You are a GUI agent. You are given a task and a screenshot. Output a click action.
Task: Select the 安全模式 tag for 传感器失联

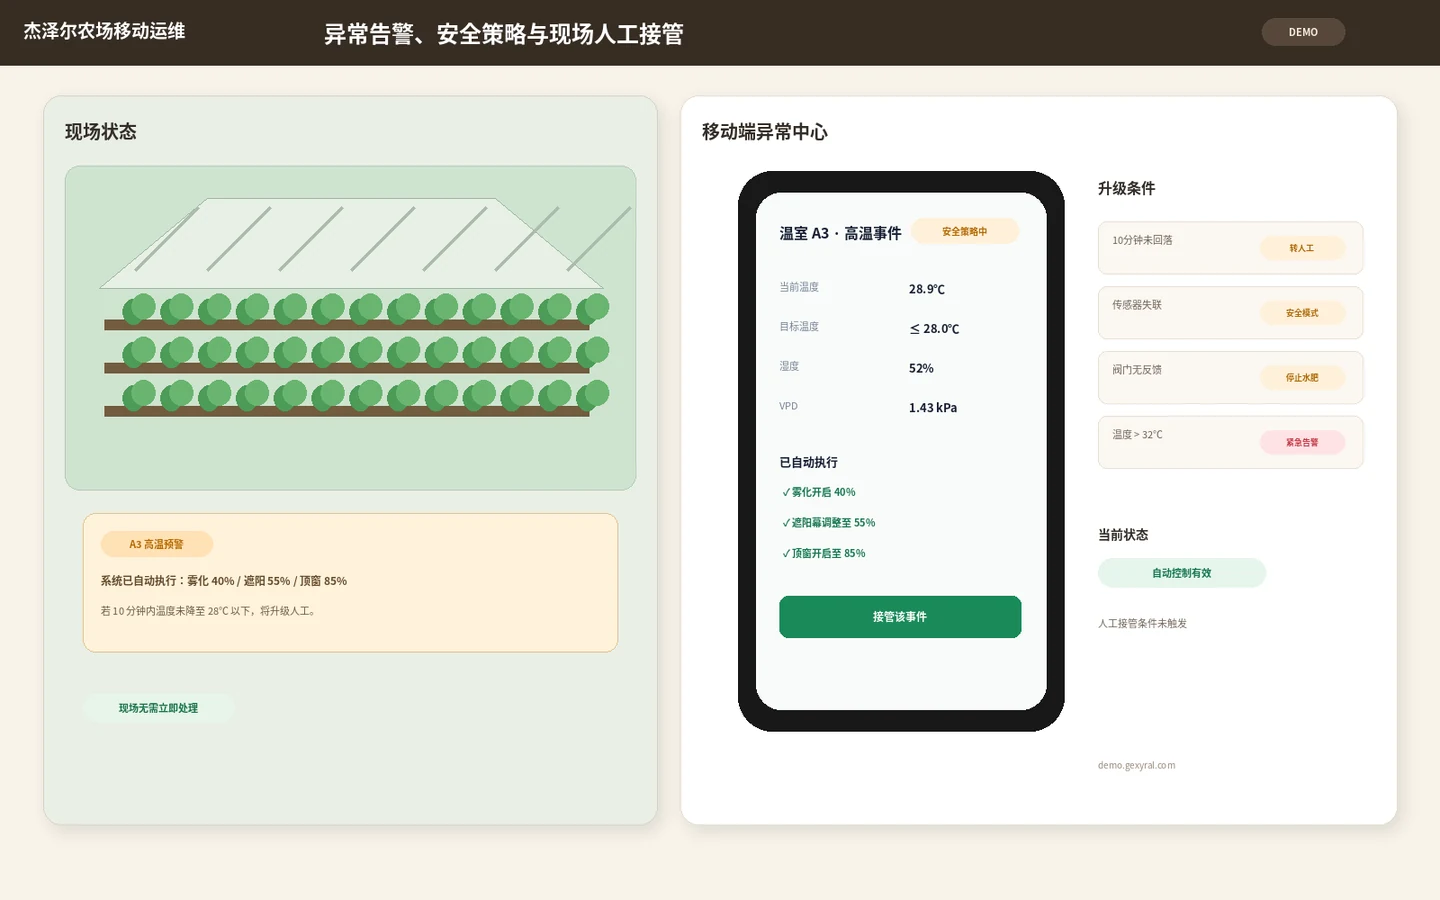[x=1301, y=313]
